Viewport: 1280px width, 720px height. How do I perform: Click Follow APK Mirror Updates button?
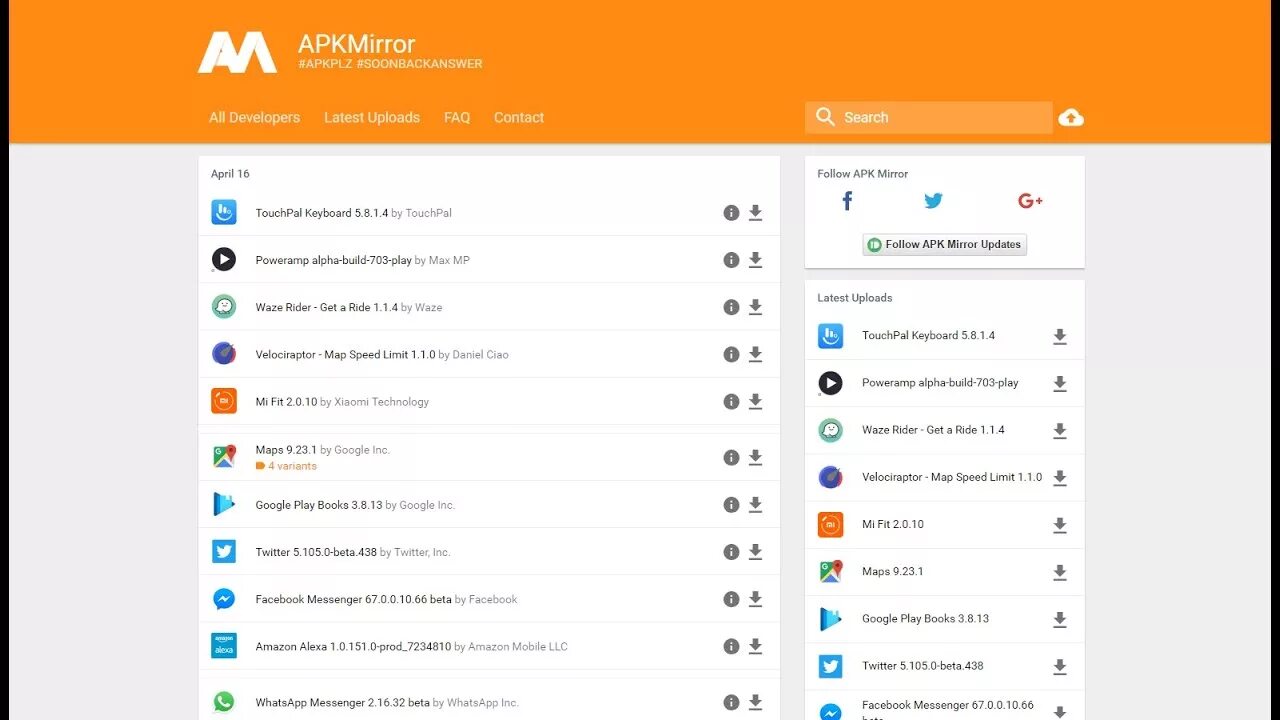coord(945,244)
